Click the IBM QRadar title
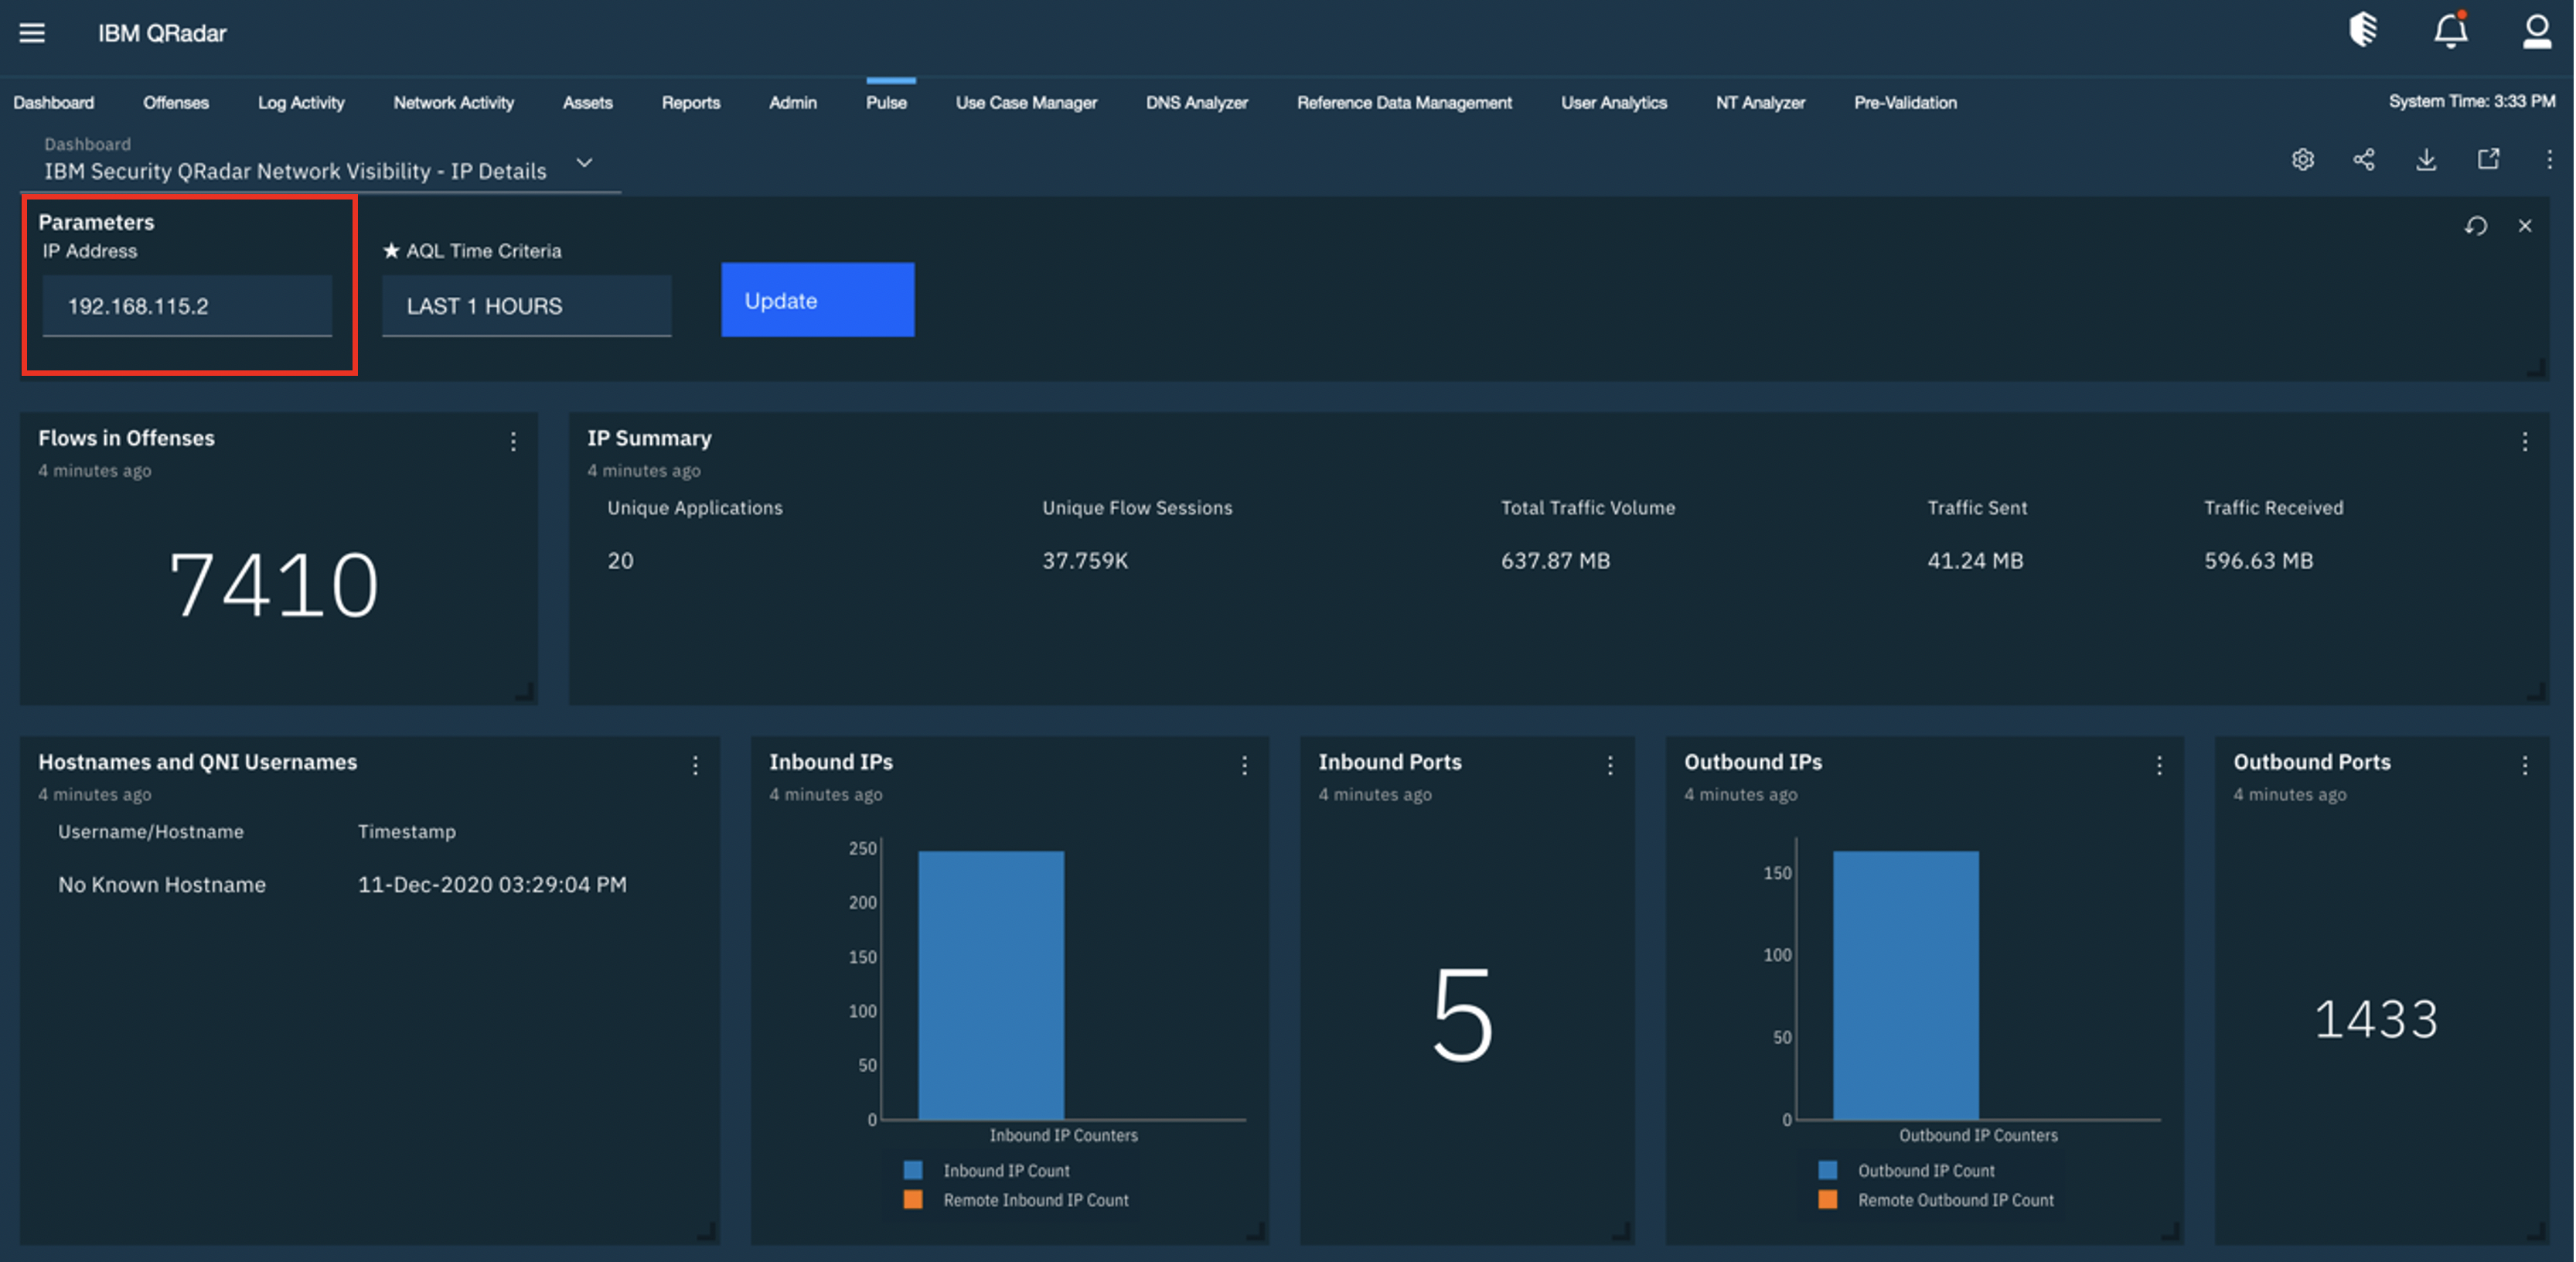 (162, 33)
